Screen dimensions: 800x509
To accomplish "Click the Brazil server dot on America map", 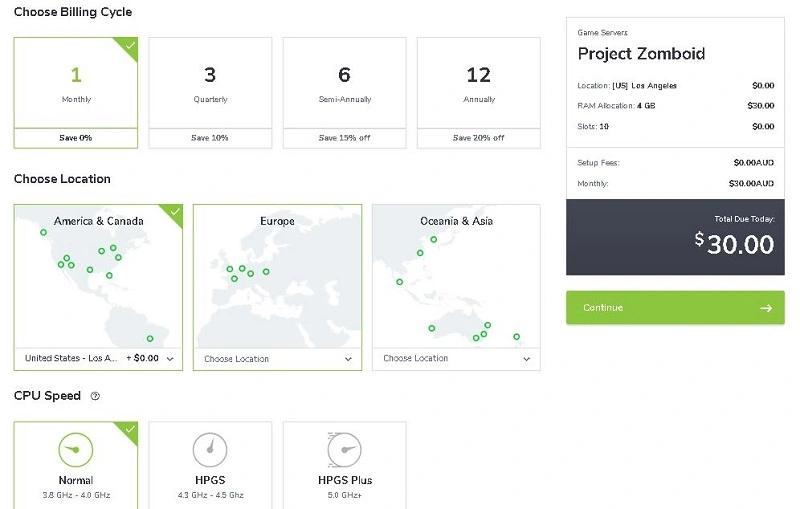I will [150, 339].
